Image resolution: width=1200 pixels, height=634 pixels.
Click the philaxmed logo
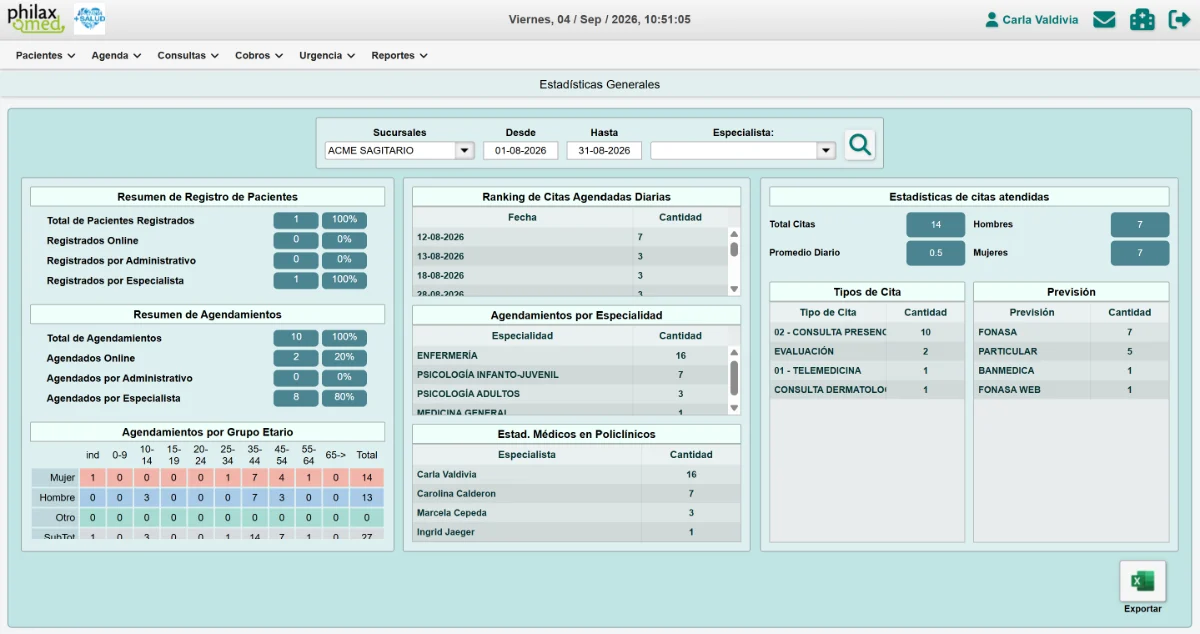36,19
